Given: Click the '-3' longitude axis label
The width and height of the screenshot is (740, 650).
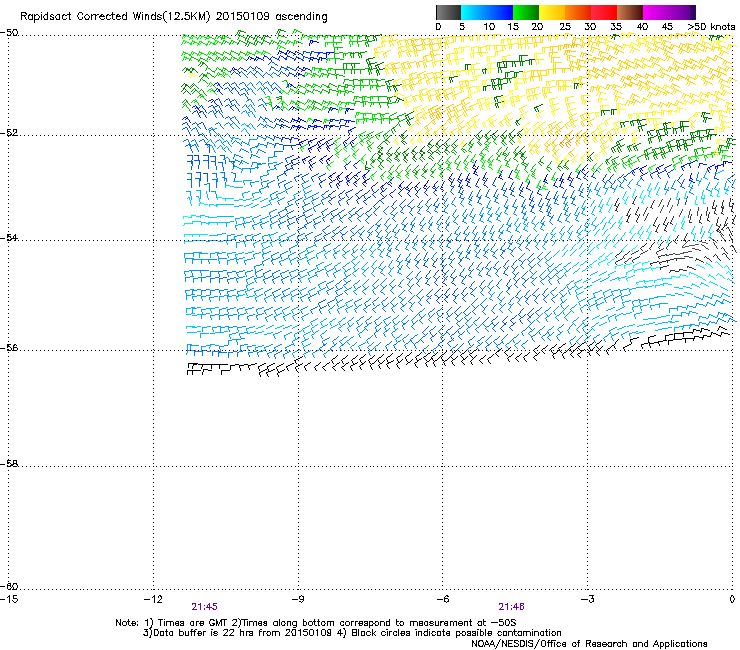Looking at the screenshot, I should (587, 599).
